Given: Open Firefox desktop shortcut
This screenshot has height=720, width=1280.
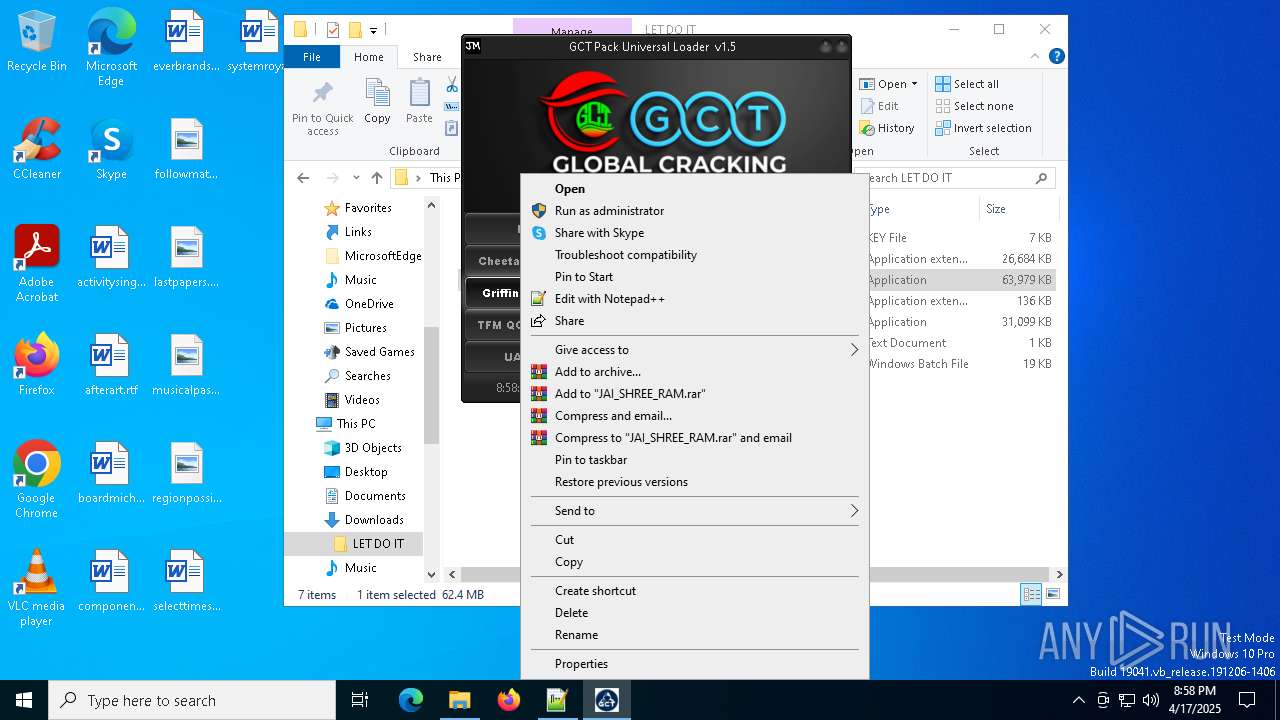Looking at the screenshot, I should (x=37, y=365).
